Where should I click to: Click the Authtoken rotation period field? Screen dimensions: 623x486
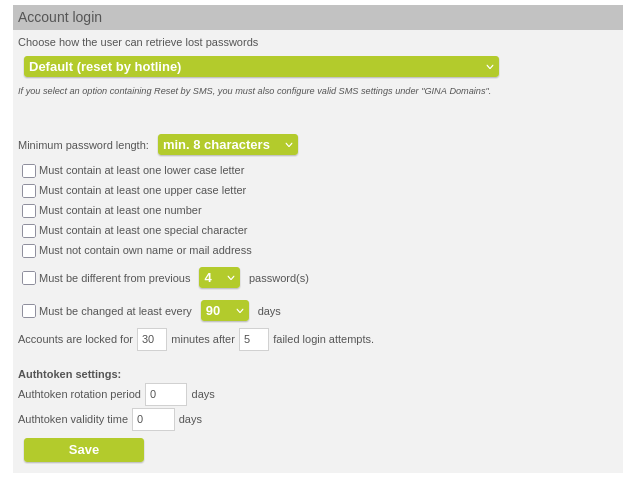(x=166, y=394)
